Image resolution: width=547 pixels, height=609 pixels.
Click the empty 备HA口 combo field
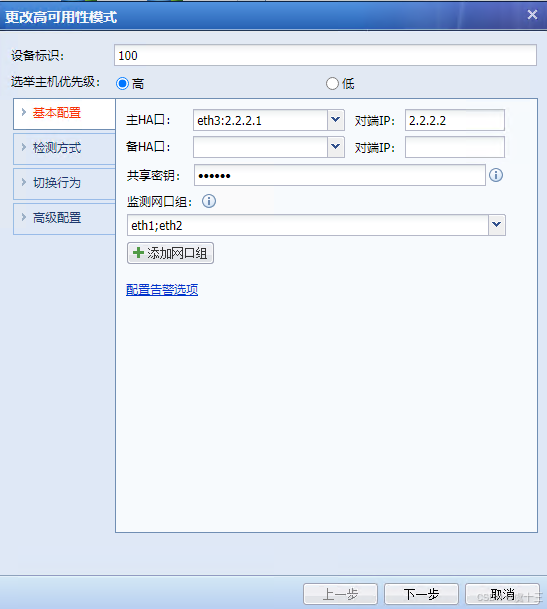(260, 147)
